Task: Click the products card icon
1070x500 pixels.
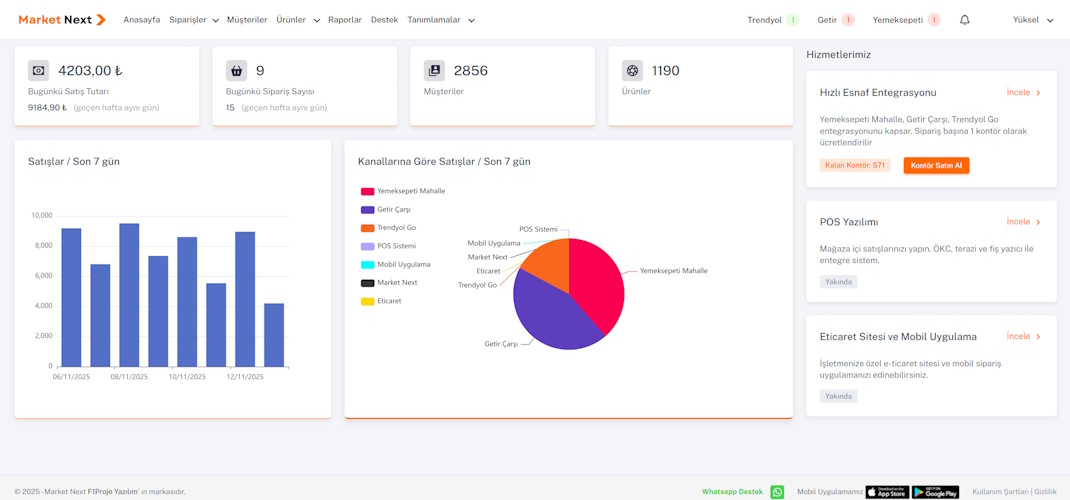Action: 632,71
